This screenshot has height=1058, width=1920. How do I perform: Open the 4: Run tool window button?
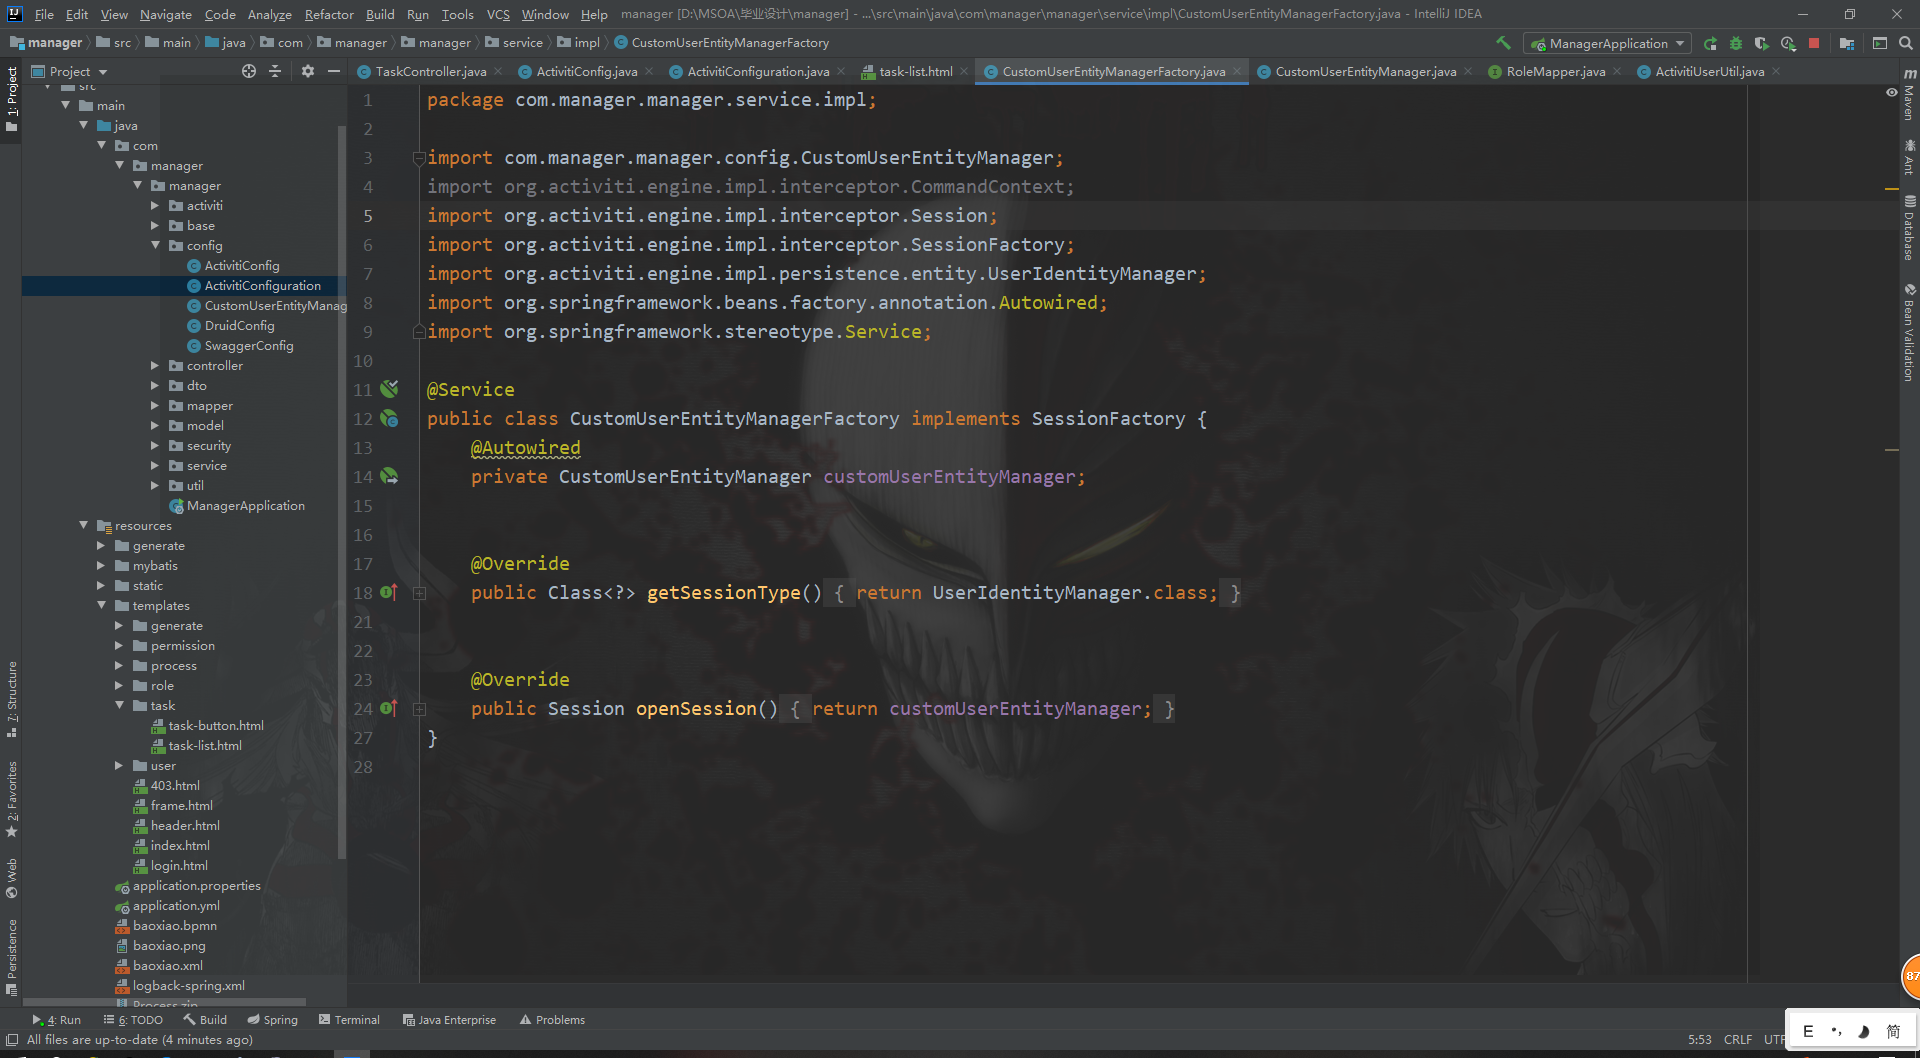(57, 1020)
